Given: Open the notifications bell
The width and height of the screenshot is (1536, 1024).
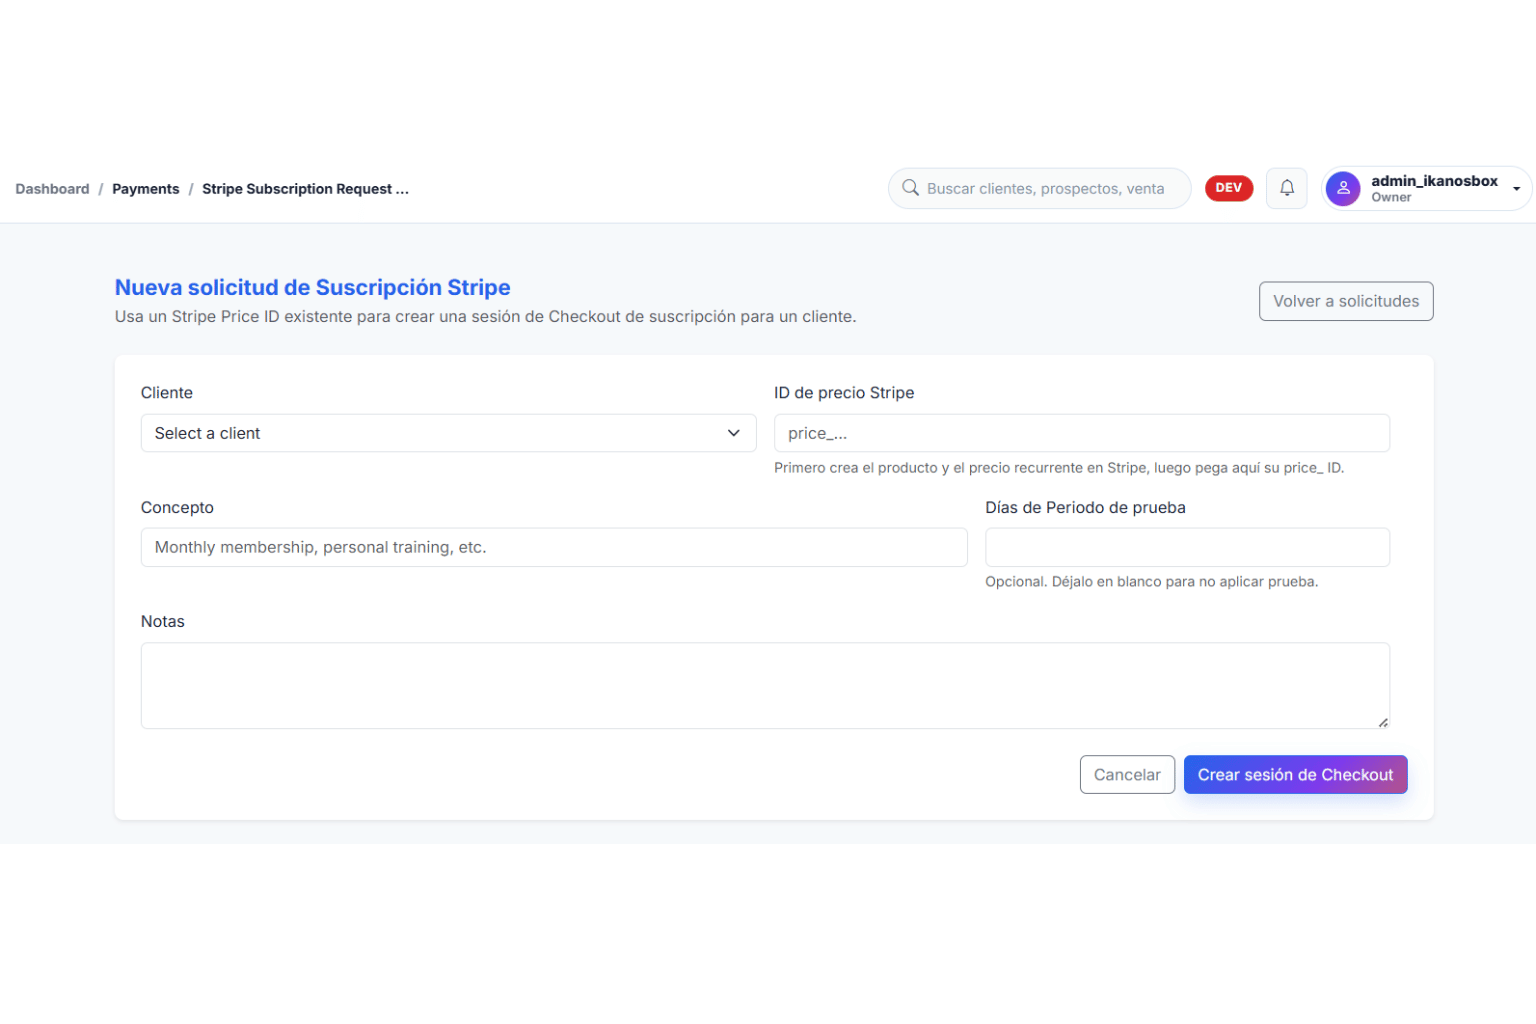Looking at the screenshot, I should tap(1287, 188).
